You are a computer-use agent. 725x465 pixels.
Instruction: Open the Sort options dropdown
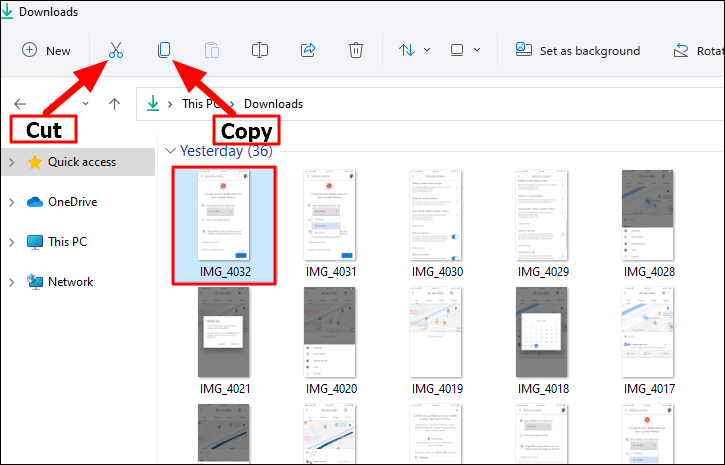414,50
